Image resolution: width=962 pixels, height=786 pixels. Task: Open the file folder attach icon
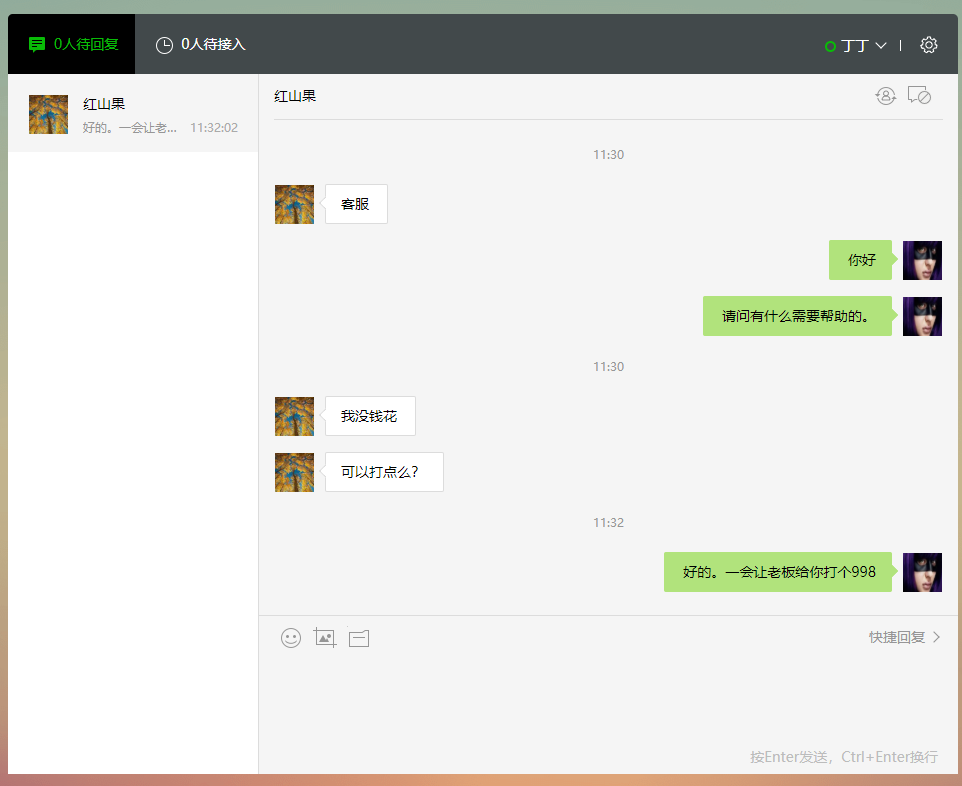pyautogui.click(x=359, y=639)
